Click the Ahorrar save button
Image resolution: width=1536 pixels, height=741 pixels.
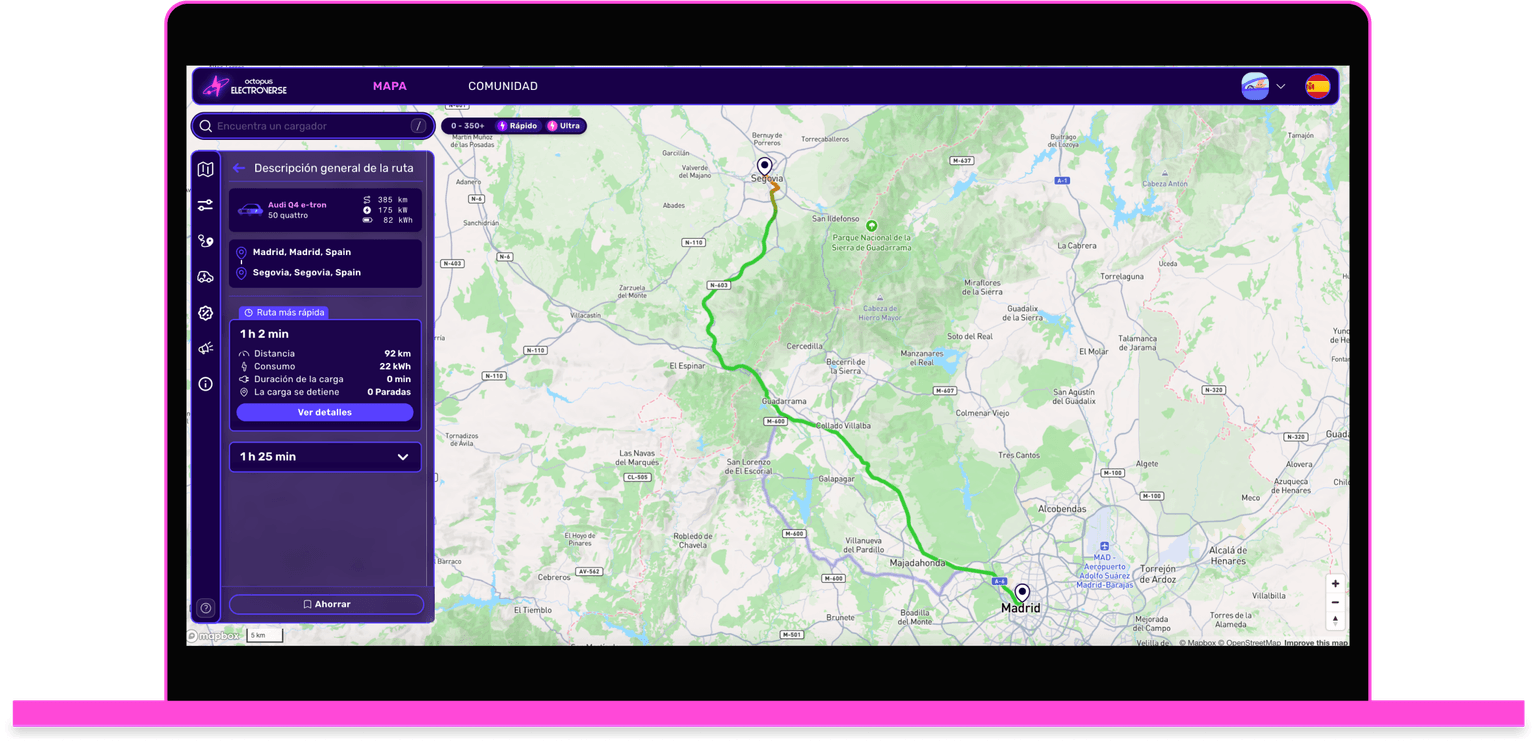[325, 603]
